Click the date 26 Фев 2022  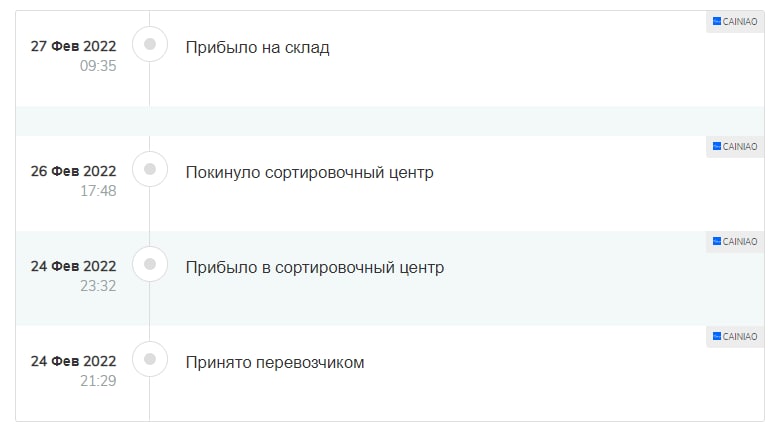click(73, 171)
